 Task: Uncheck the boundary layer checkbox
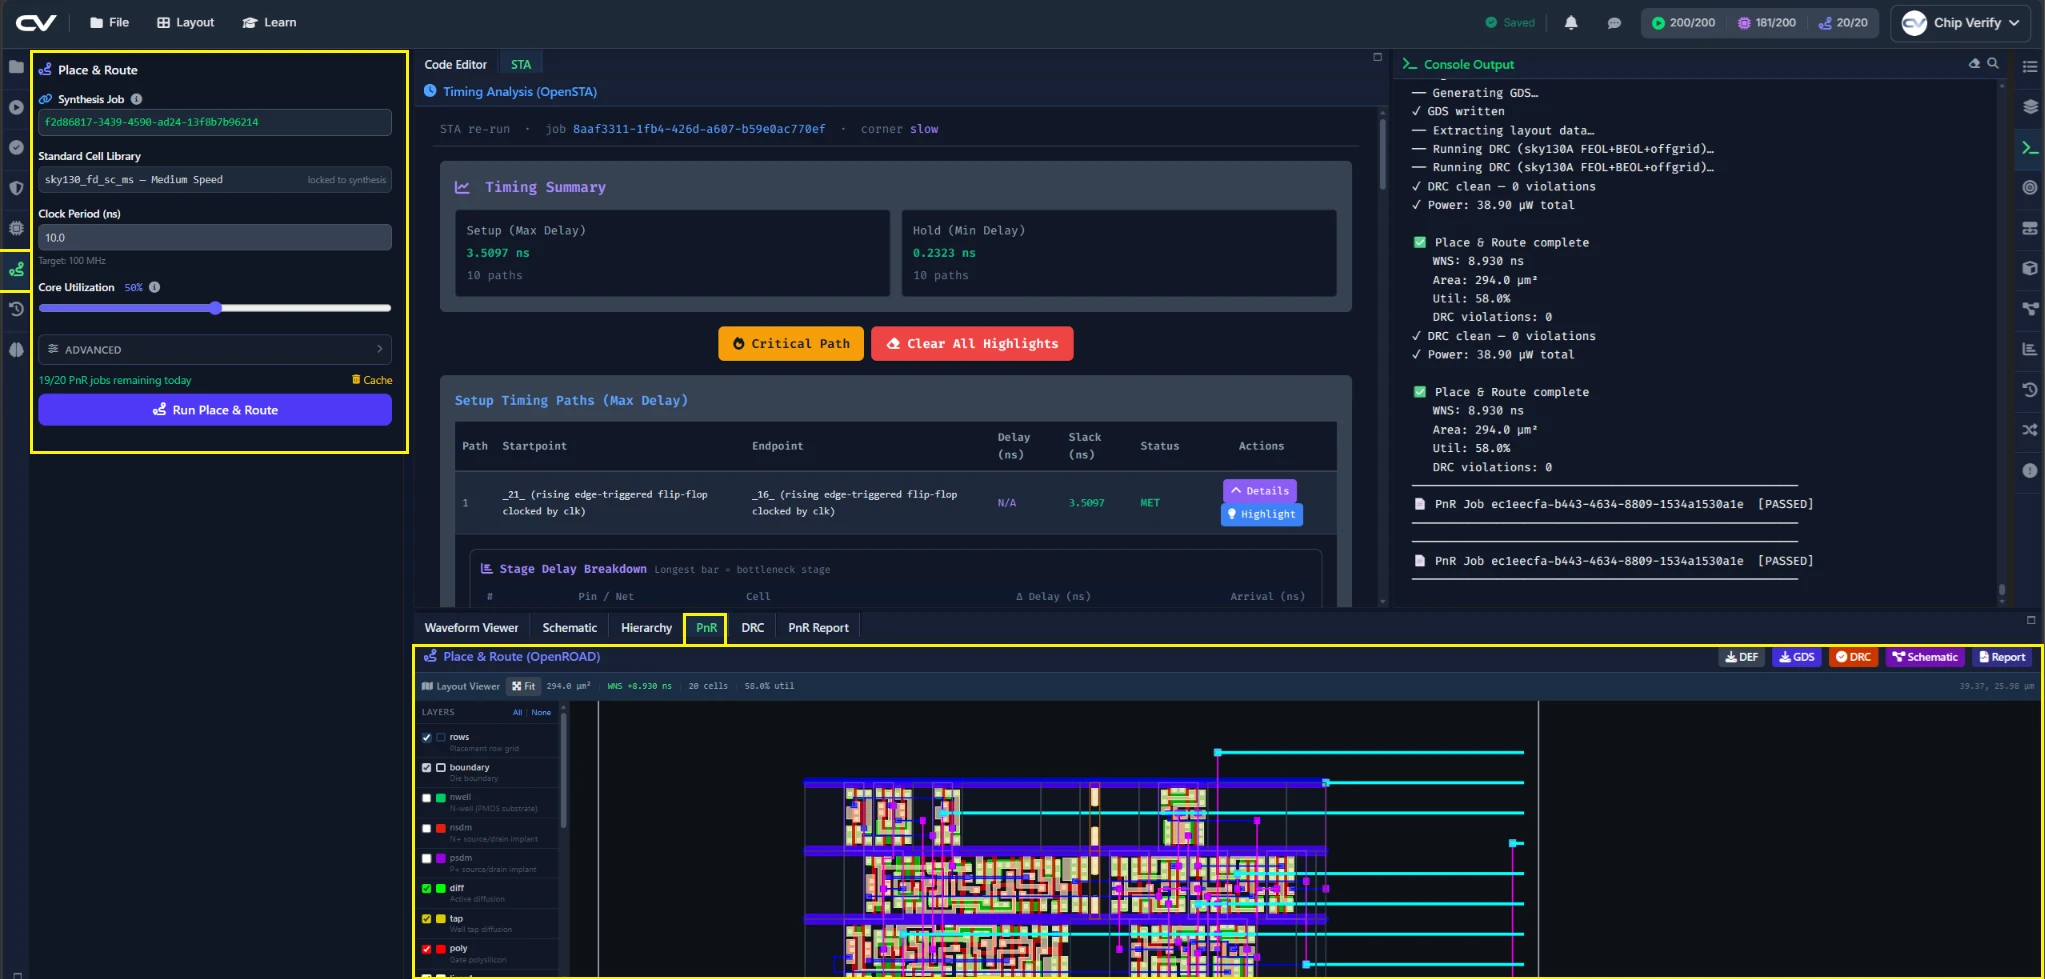pyautogui.click(x=427, y=767)
